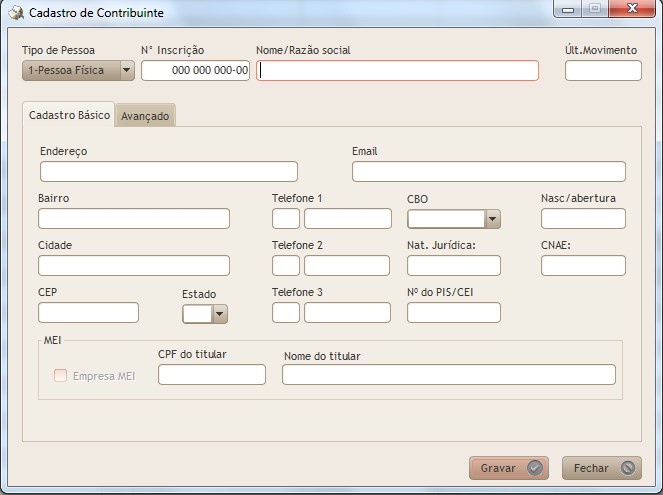
Task: Minimize the Cadastro de Contribuinte window
Action: tap(569, 10)
